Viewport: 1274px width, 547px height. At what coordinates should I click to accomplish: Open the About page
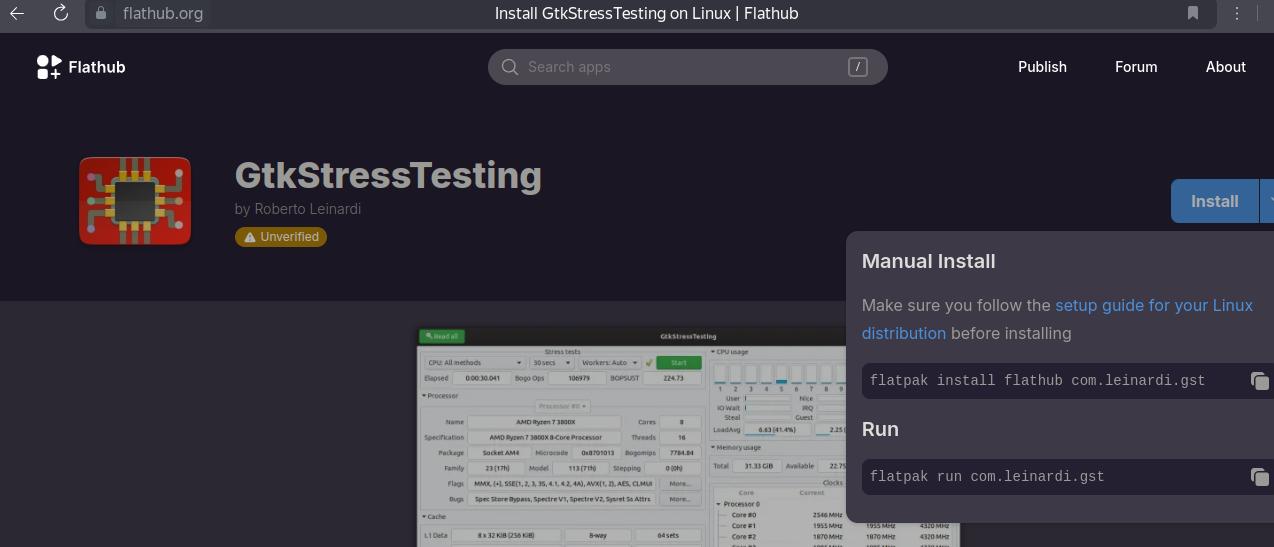coord(1225,67)
